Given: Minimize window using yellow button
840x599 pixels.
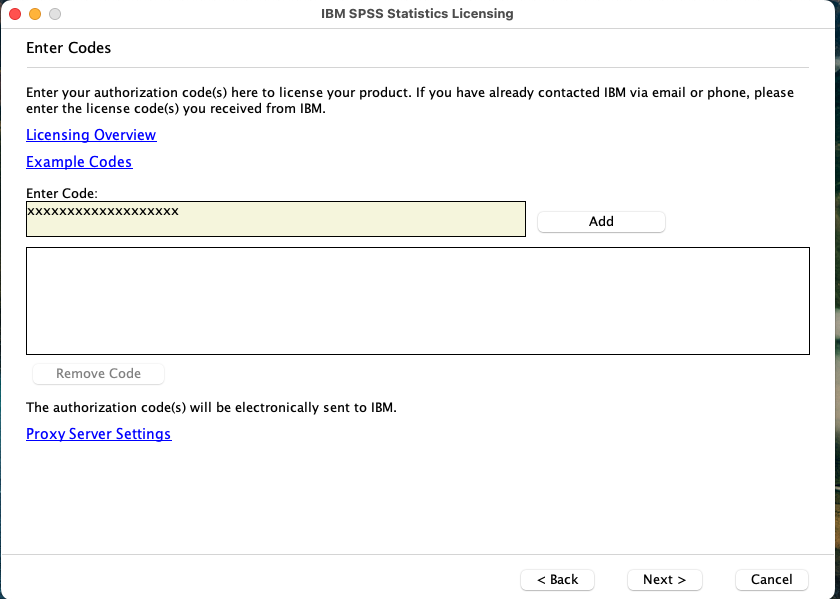Looking at the screenshot, I should coord(35,14).
